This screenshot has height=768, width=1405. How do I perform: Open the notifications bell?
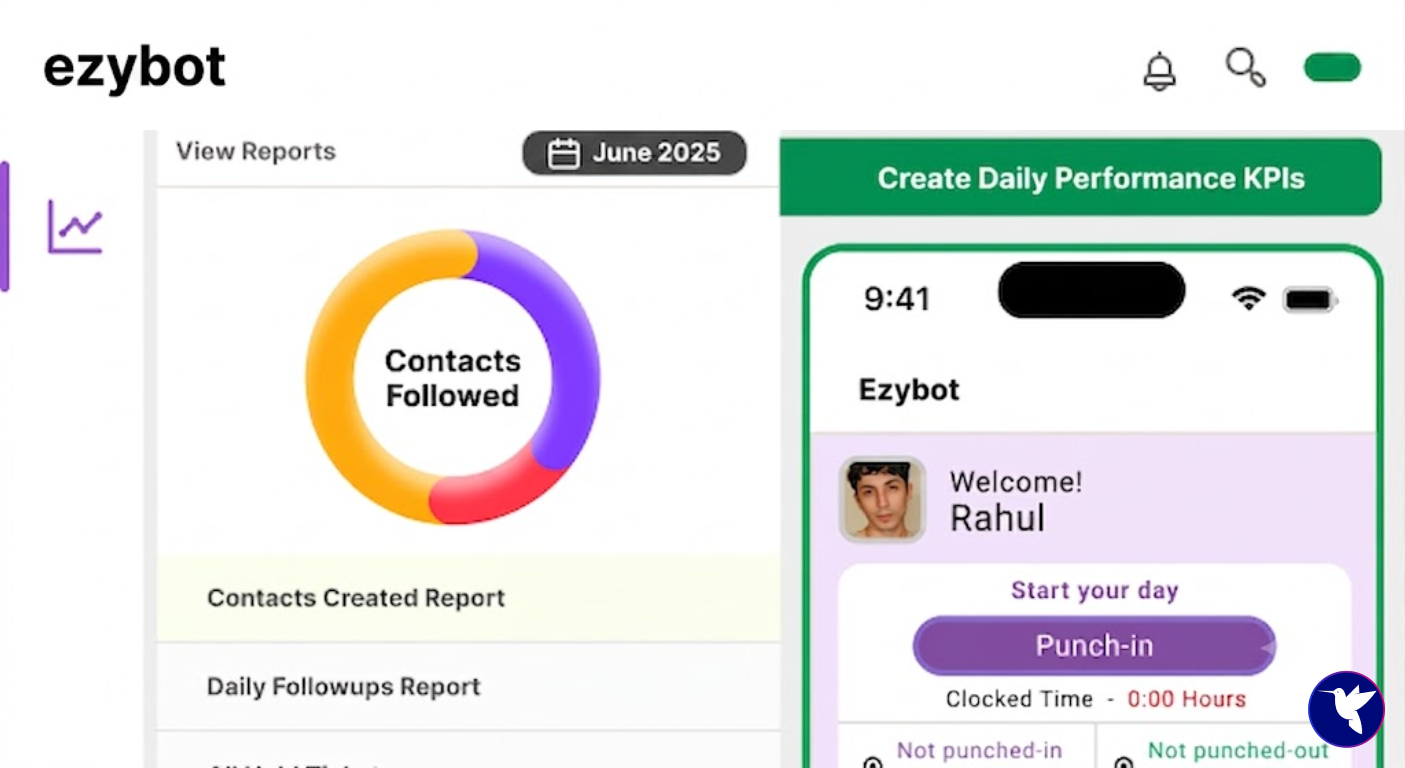click(1159, 71)
